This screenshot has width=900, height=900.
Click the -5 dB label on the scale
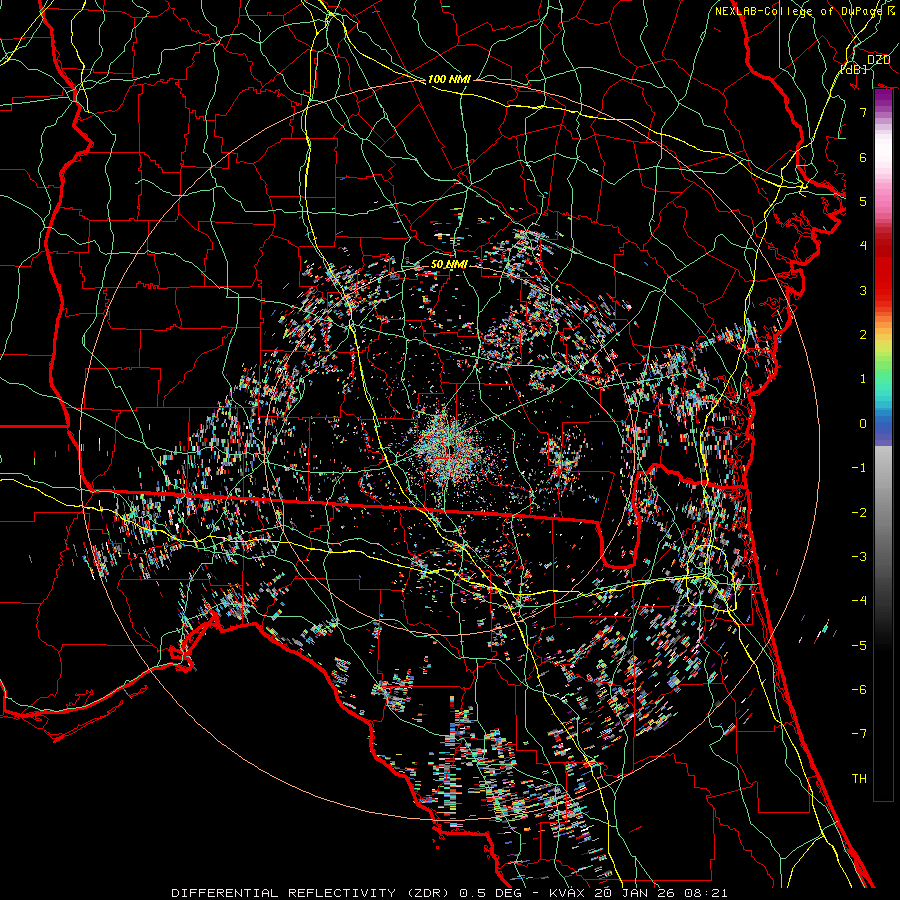pos(859,645)
